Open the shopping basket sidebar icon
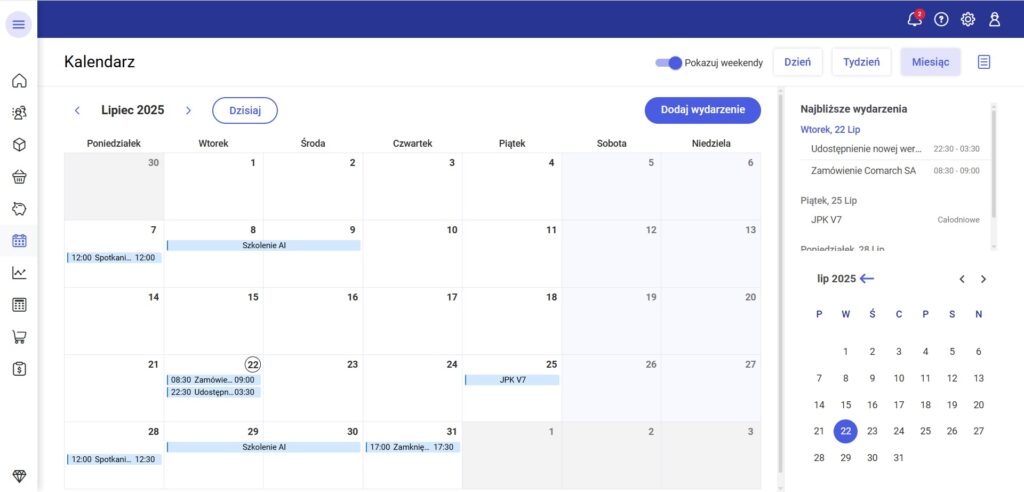 (x=19, y=177)
